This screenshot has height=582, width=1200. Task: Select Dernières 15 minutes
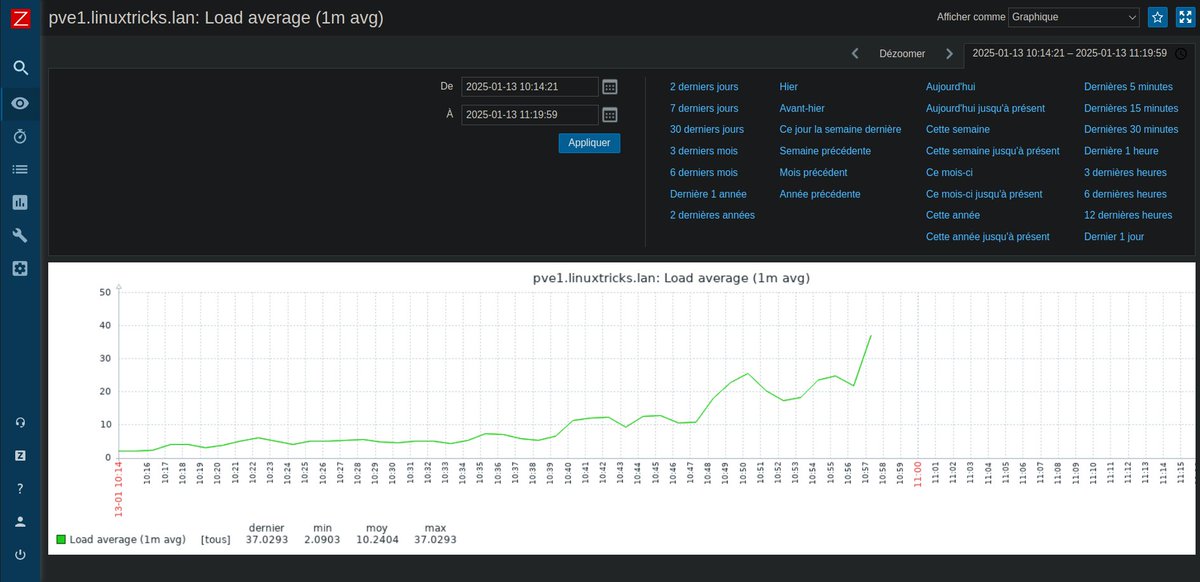(1132, 108)
